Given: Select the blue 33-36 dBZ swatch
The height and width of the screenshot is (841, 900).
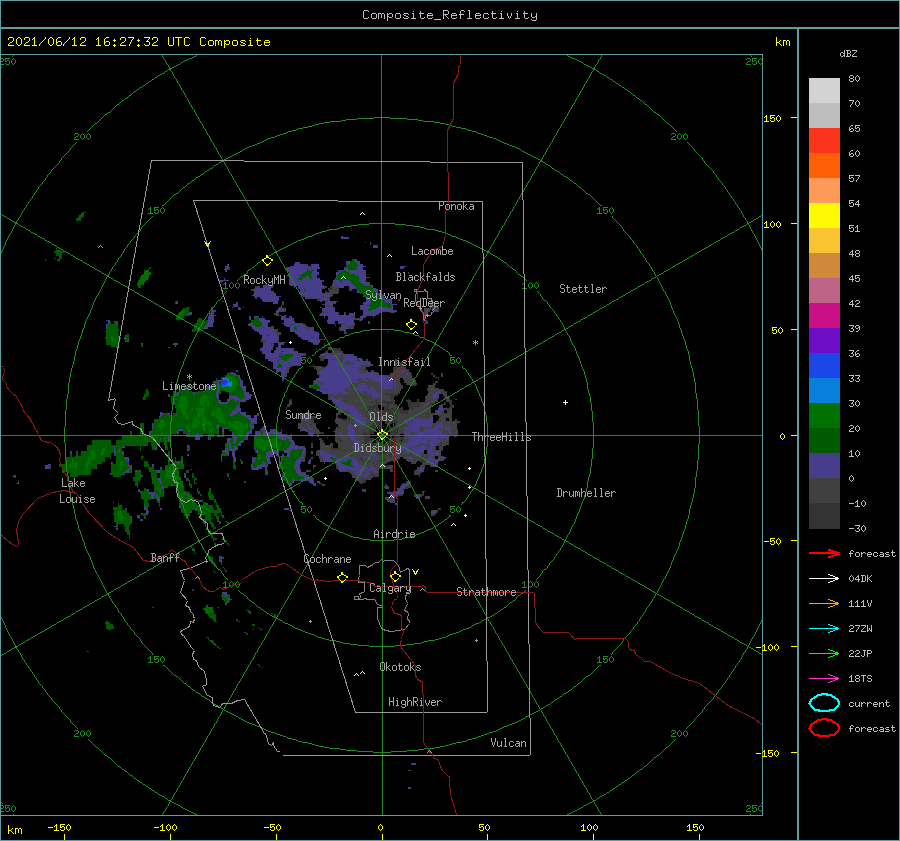Looking at the screenshot, I should click(x=824, y=366).
